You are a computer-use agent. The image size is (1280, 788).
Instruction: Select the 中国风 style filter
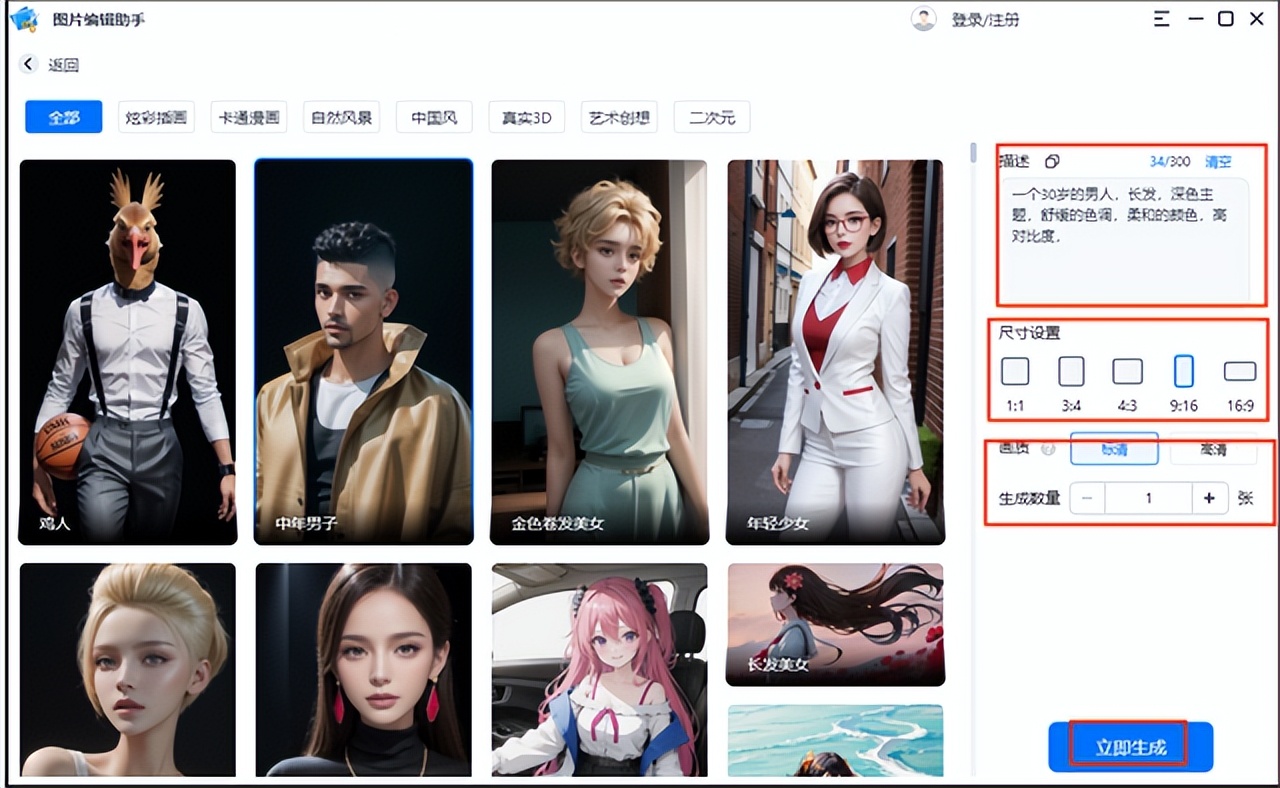[x=434, y=117]
